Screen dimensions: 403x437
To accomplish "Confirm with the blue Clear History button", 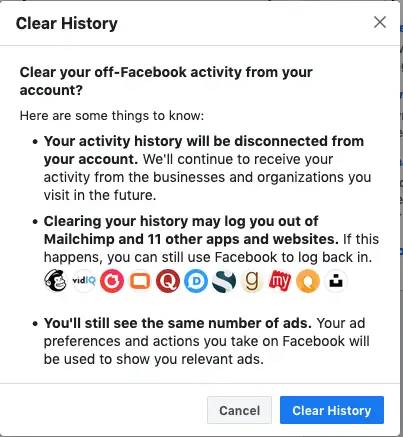I will 332,410.
